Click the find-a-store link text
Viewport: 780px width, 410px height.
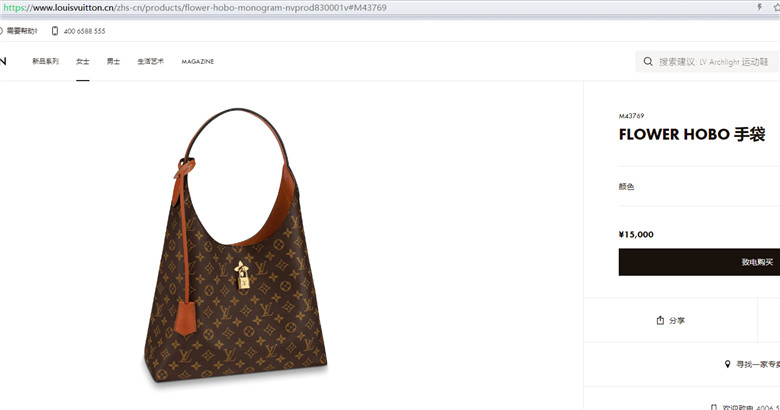pyautogui.click(x=758, y=364)
